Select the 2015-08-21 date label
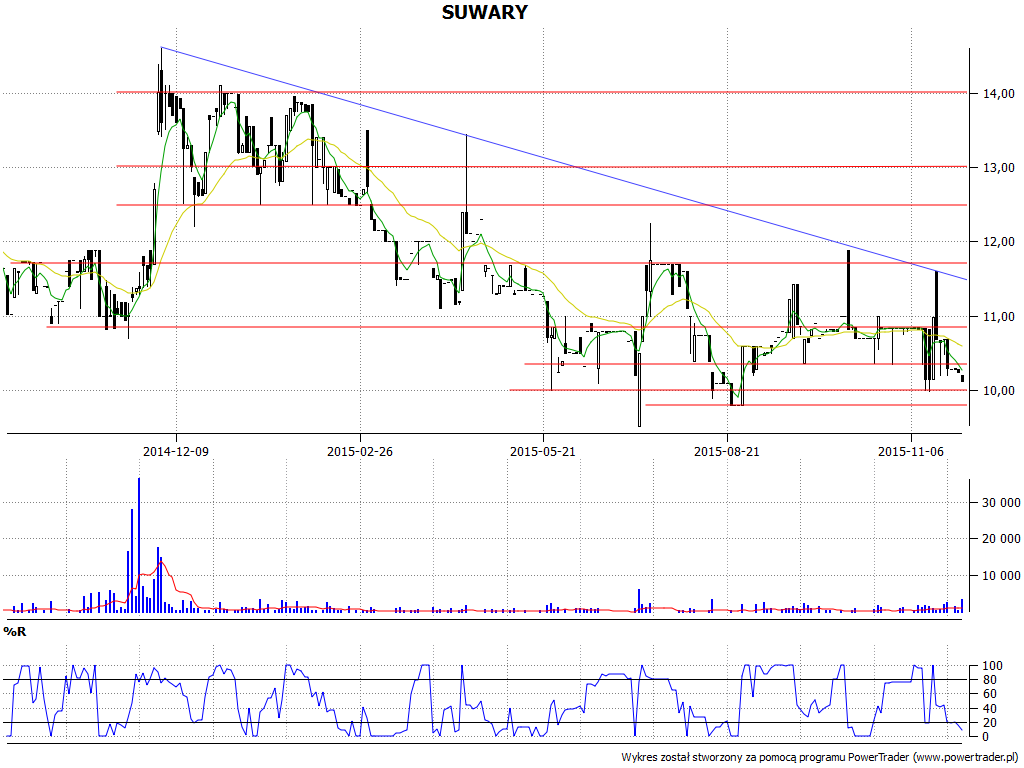The image size is (1024, 768). pyautogui.click(x=727, y=451)
